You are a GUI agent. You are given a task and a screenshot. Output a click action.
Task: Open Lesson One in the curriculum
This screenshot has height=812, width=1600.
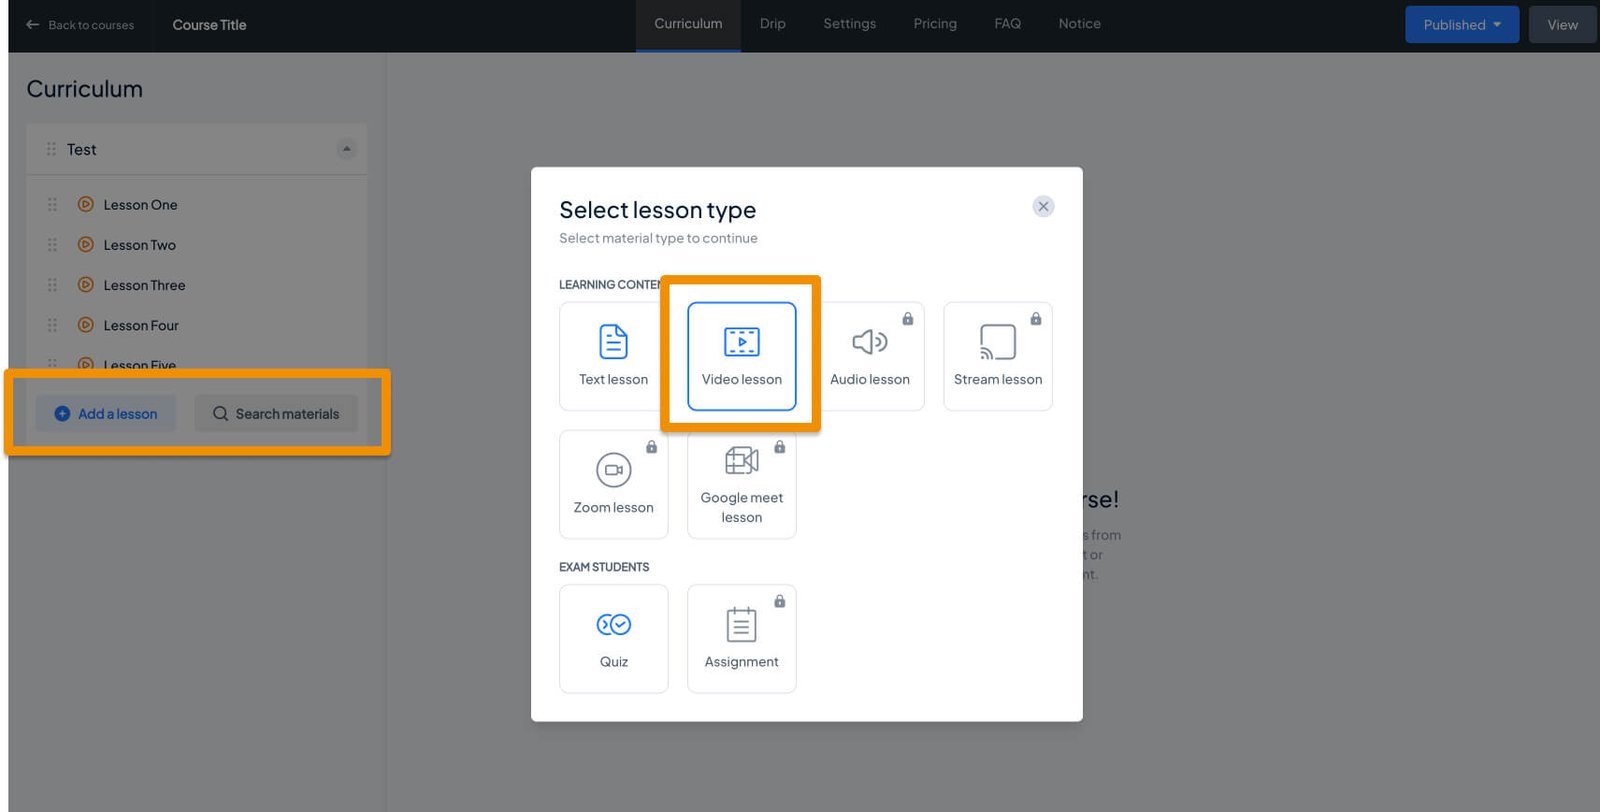140,205
